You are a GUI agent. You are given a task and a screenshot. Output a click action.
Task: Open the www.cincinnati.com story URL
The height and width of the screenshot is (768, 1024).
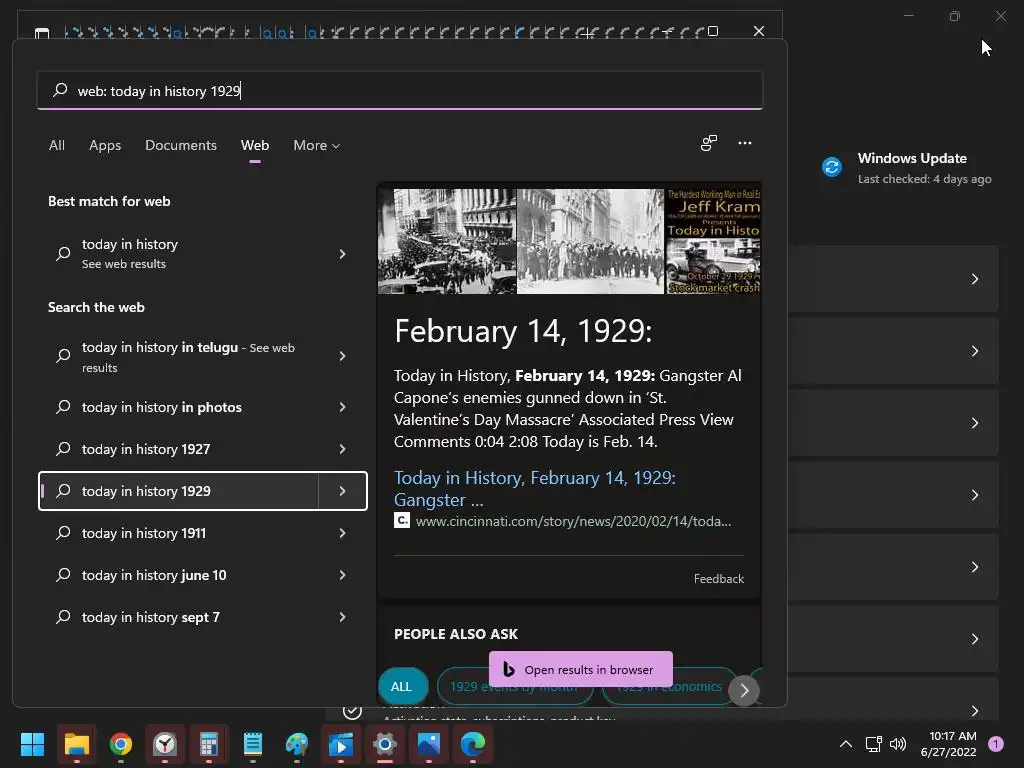tap(573, 521)
